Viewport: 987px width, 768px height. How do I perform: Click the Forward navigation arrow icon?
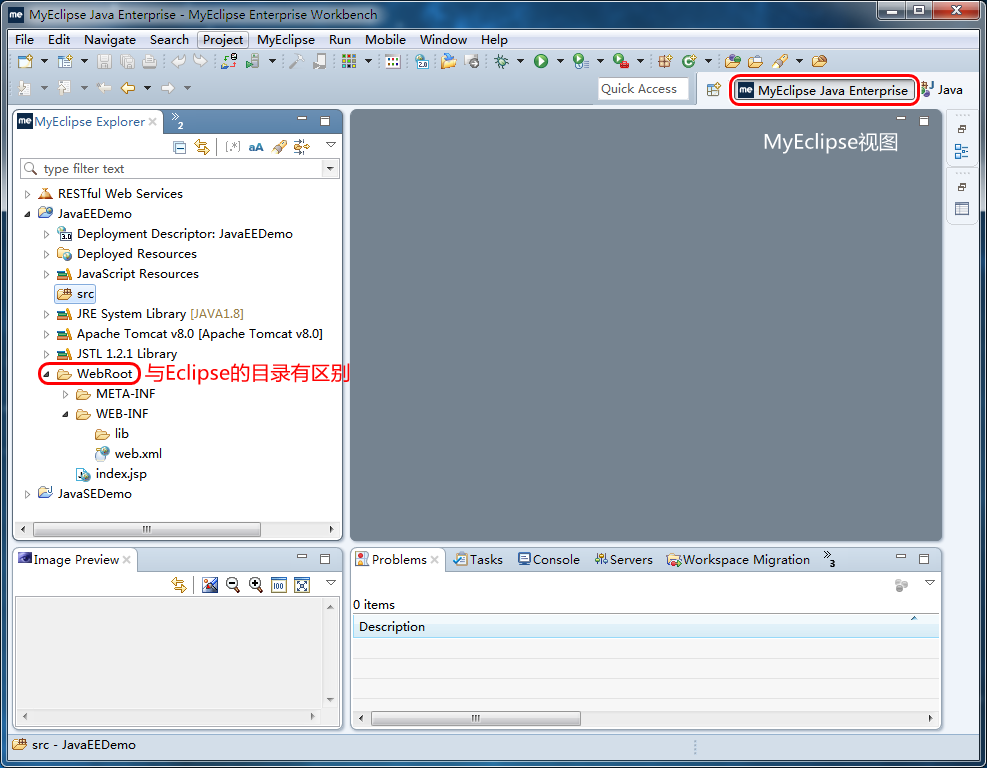(x=167, y=88)
